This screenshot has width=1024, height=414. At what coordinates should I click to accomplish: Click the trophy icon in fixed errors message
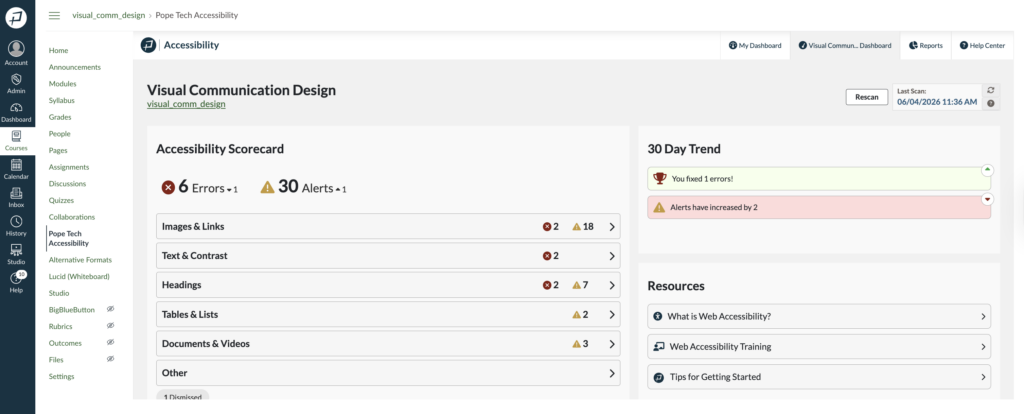click(x=659, y=178)
